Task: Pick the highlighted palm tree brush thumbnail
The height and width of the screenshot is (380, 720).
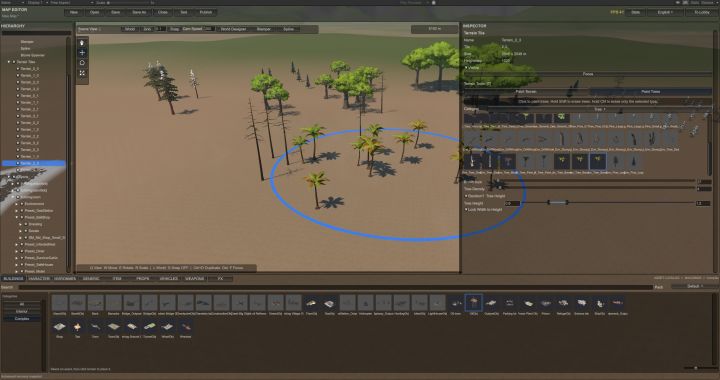Action: click(x=597, y=161)
